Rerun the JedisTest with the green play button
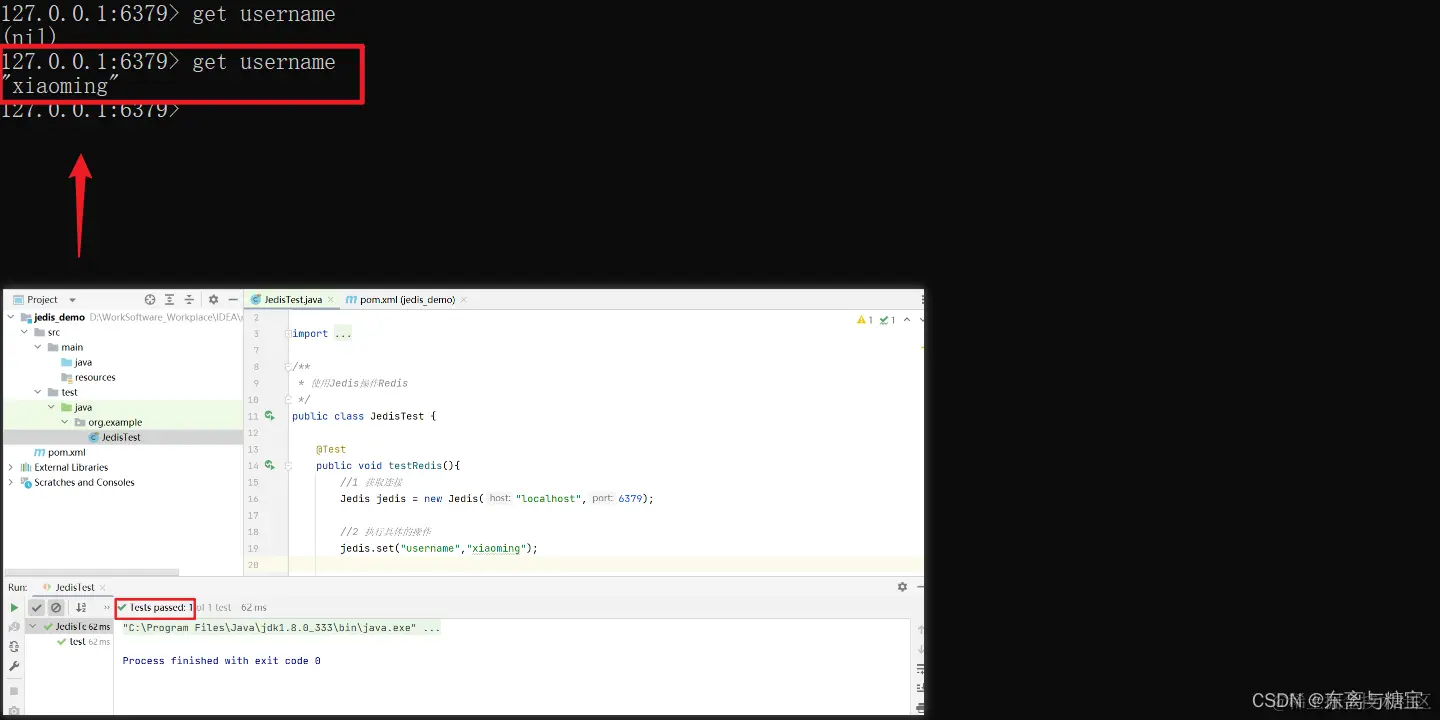This screenshot has height=720, width=1440. point(14,607)
